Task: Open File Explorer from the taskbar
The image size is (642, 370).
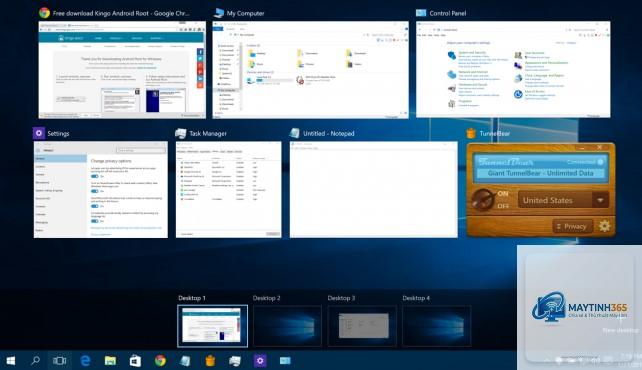Action: pos(110,361)
